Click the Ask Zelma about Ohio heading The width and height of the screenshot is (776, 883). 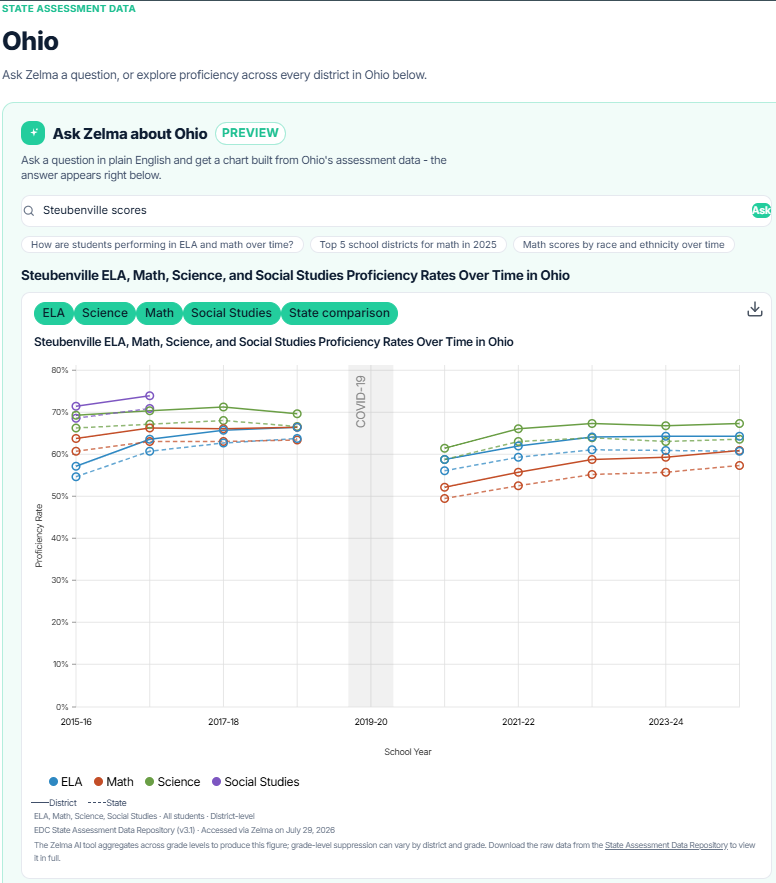[x=130, y=134]
